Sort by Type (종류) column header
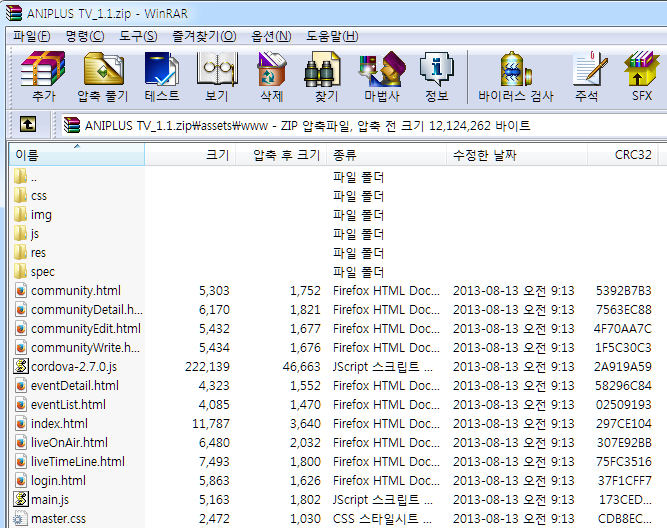The width and height of the screenshot is (667, 528). [386, 154]
